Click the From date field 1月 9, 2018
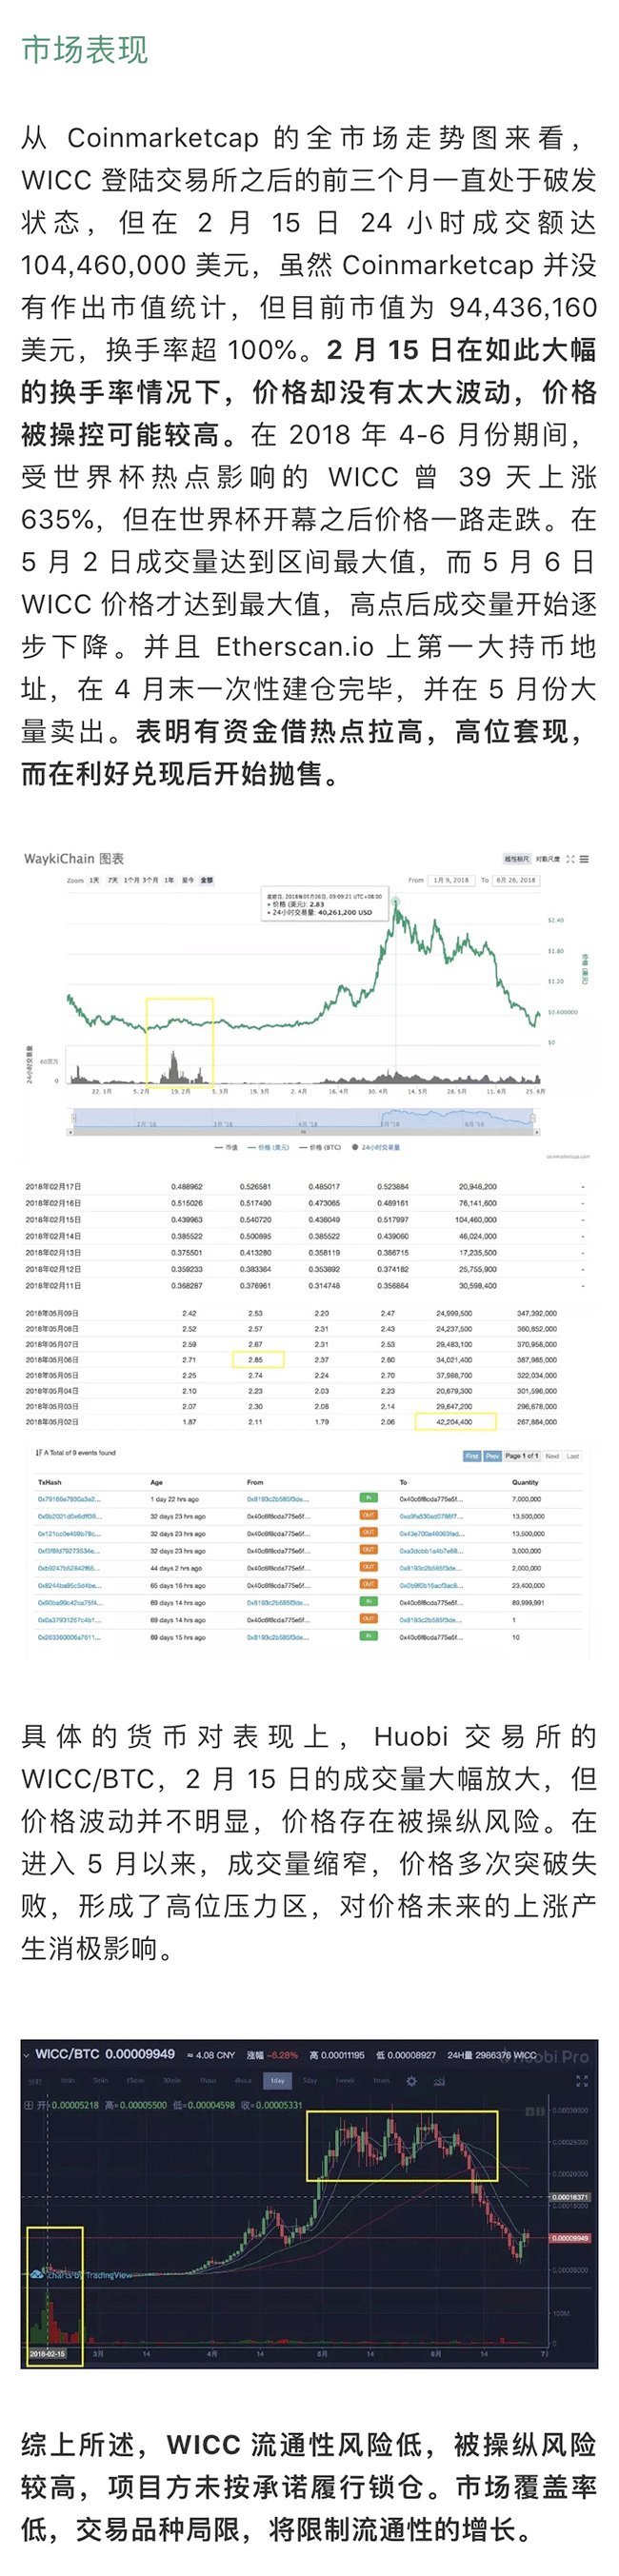Screen dimensions: 619x2576 (451, 880)
